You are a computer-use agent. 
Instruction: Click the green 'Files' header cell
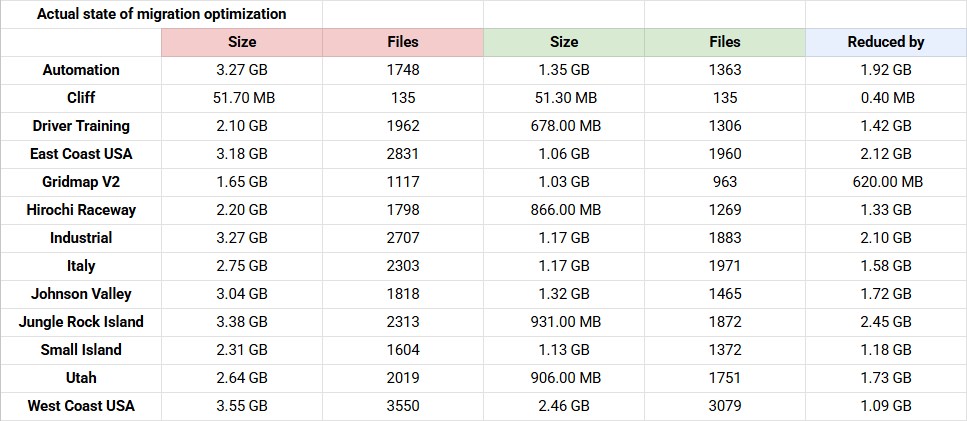(x=725, y=42)
